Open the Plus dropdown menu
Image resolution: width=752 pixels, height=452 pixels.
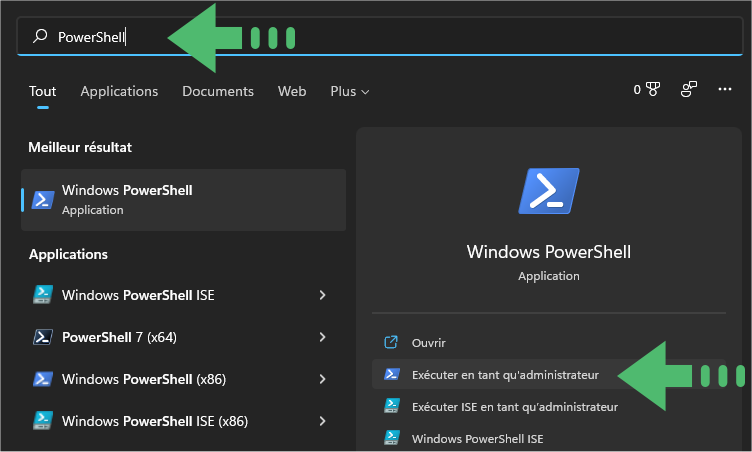(x=350, y=91)
